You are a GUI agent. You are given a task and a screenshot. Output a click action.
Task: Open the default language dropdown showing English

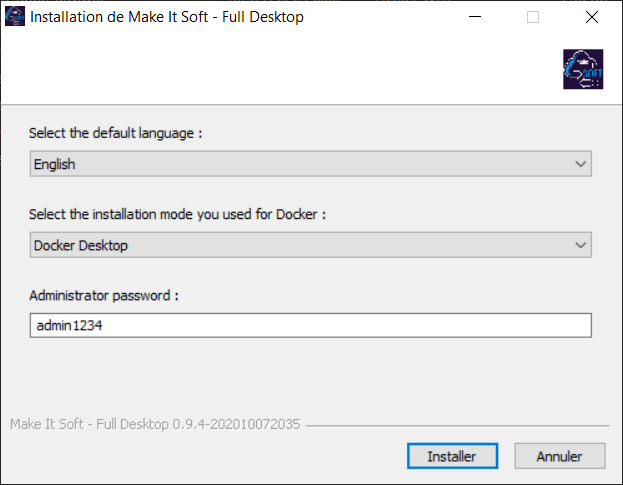pos(311,164)
